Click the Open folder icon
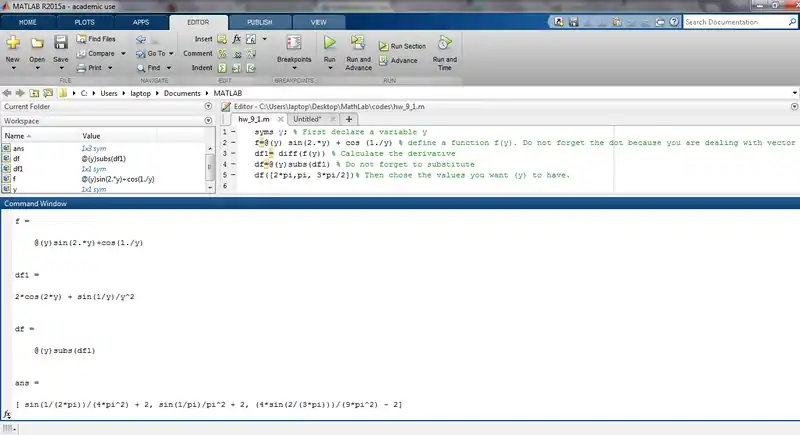Image resolution: width=800 pixels, height=435 pixels. (x=37, y=43)
